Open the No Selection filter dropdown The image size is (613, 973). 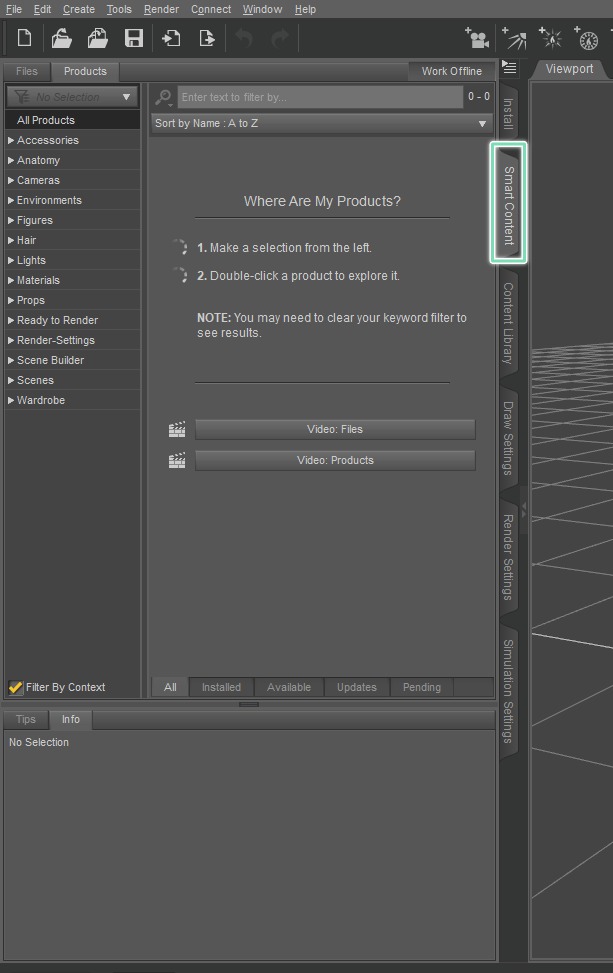tap(72, 97)
